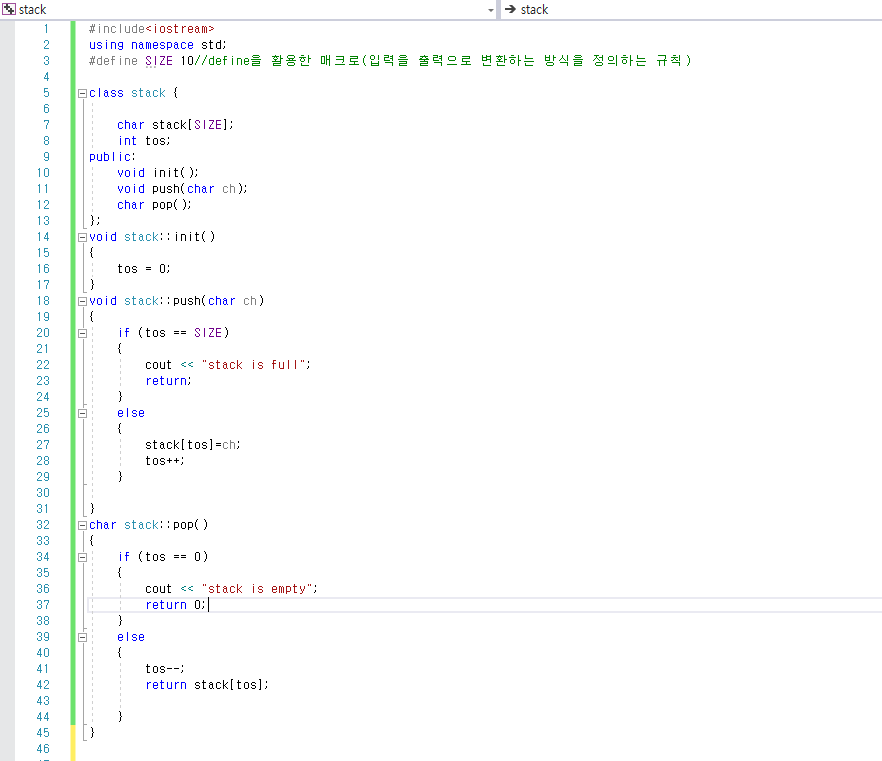Image resolution: width=882 pixels, height=761 pixels.
Task: Click the "stack is full" string literal
Action: 254,365
